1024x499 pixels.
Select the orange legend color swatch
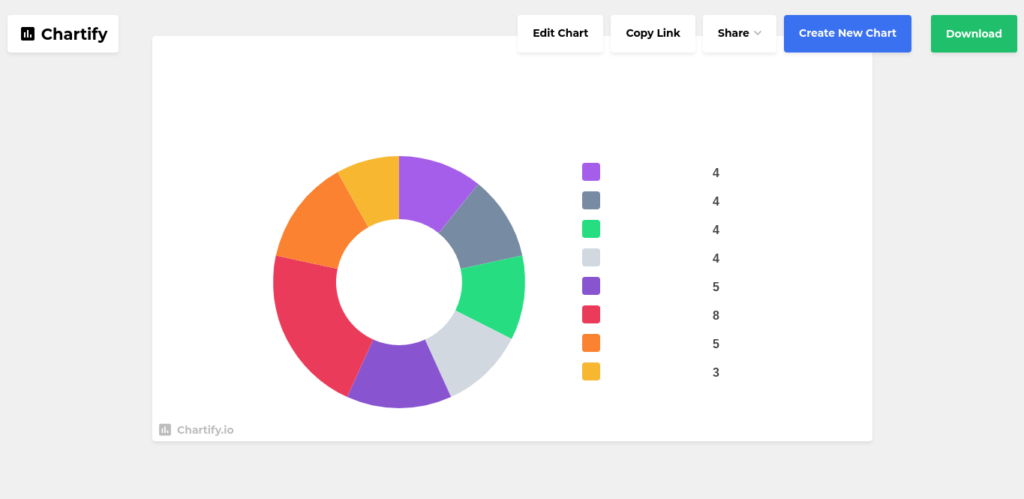tap(591, 343)
